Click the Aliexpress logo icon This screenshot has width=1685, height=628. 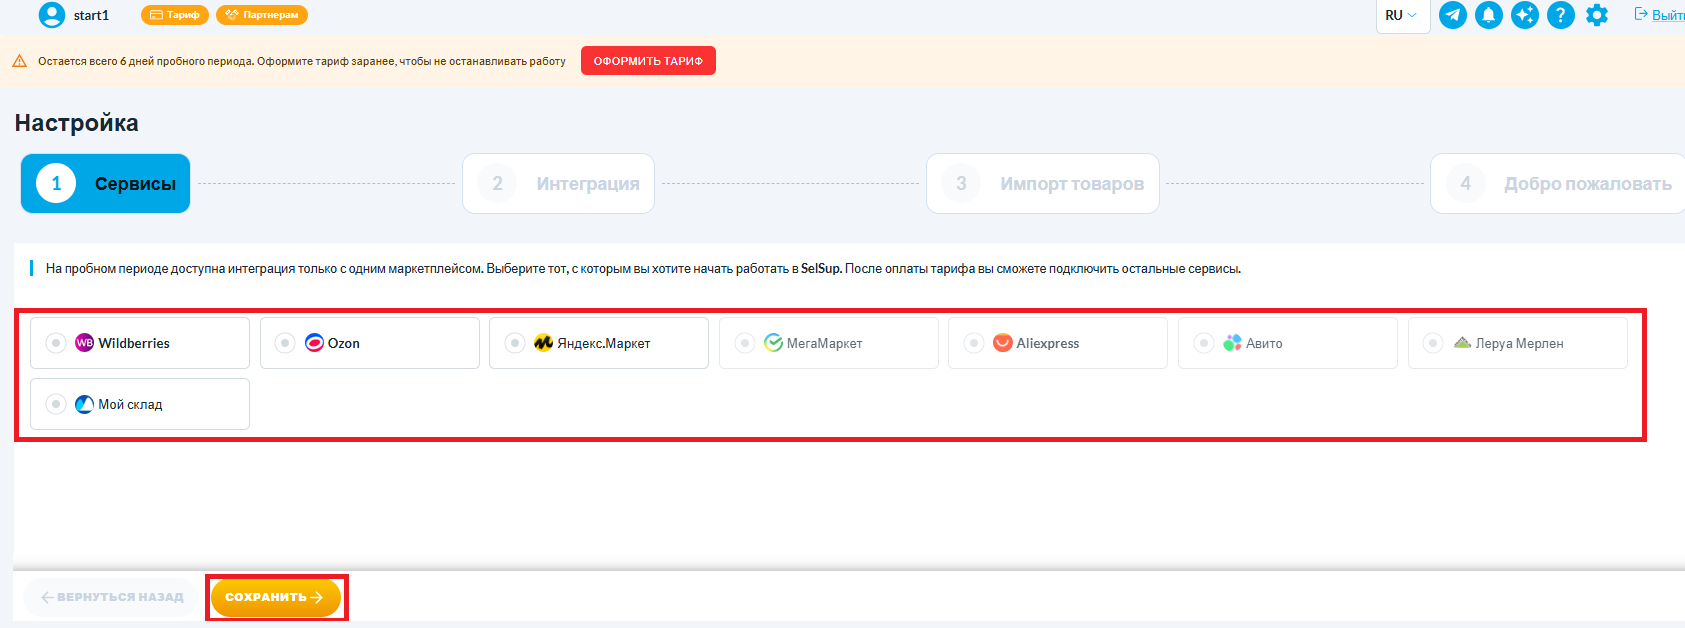click(x=1003, y=343)
